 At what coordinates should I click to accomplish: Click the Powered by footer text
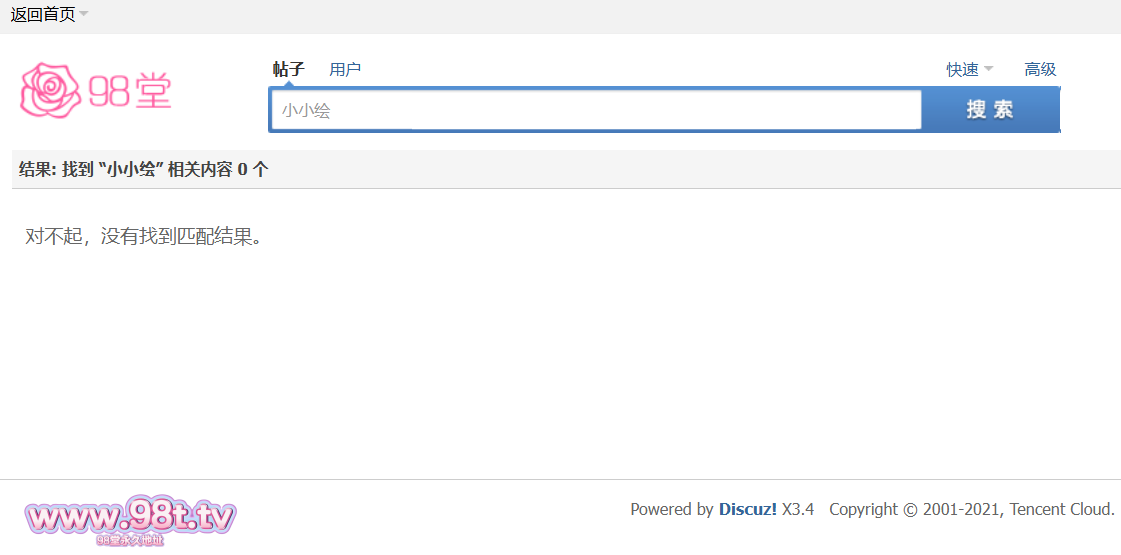pos(671,509)
